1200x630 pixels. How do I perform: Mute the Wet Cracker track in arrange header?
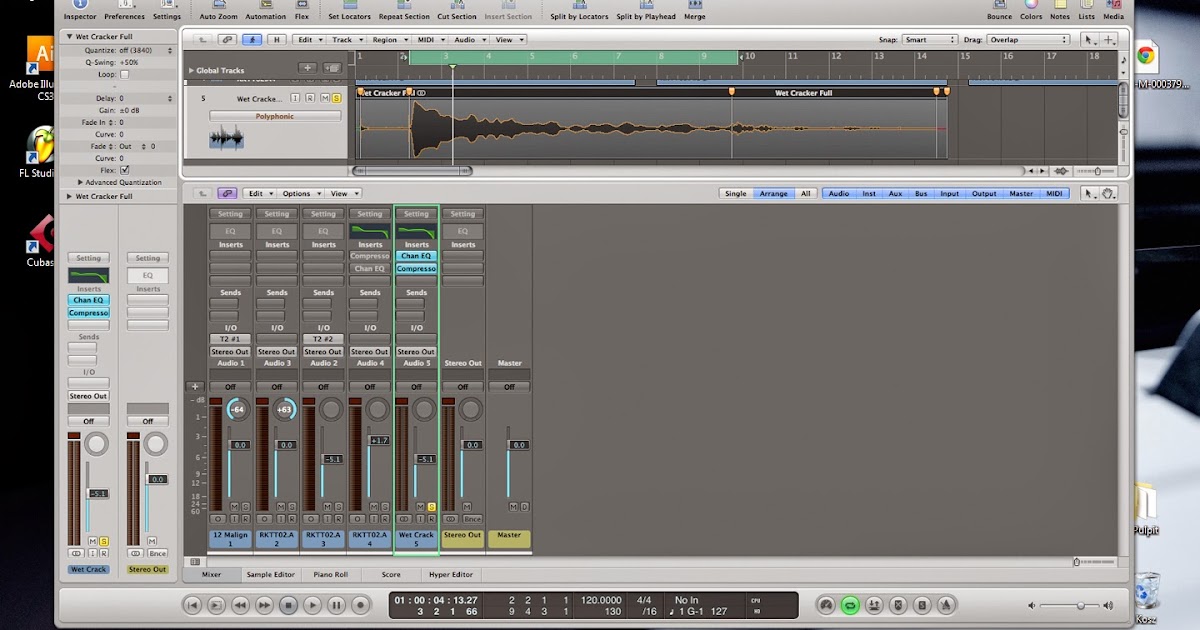[324, 98]
